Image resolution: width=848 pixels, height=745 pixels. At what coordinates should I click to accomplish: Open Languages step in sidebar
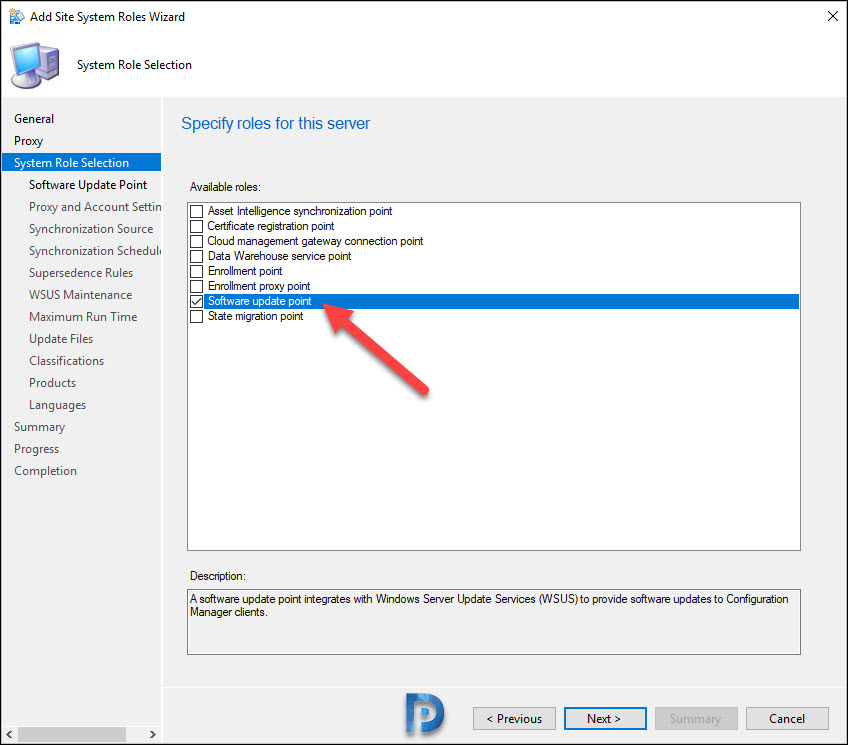tap(57, 405)
